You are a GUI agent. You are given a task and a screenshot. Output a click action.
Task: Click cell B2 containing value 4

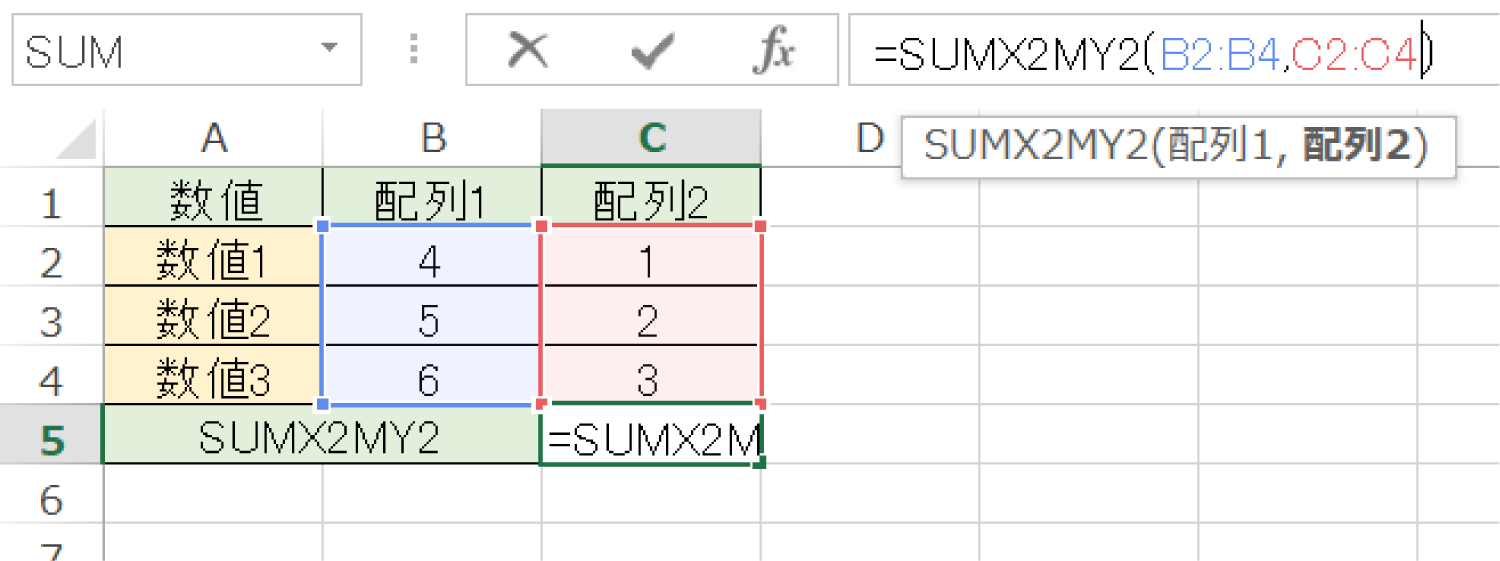click(431, 262)
